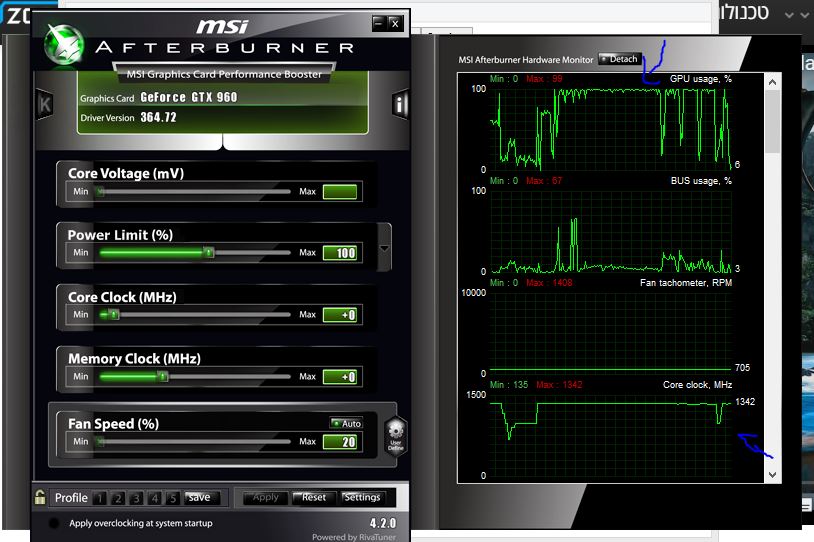This screenshot has height=542, width=814.
Task: Toggle Fan Speed Auto mode
Action: tap(346, 423)
